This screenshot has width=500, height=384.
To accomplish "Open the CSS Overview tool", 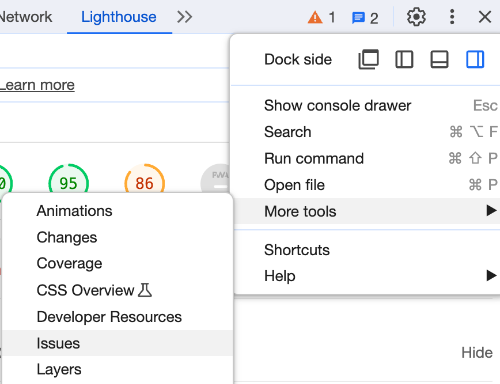I will (x=117, y=290).
